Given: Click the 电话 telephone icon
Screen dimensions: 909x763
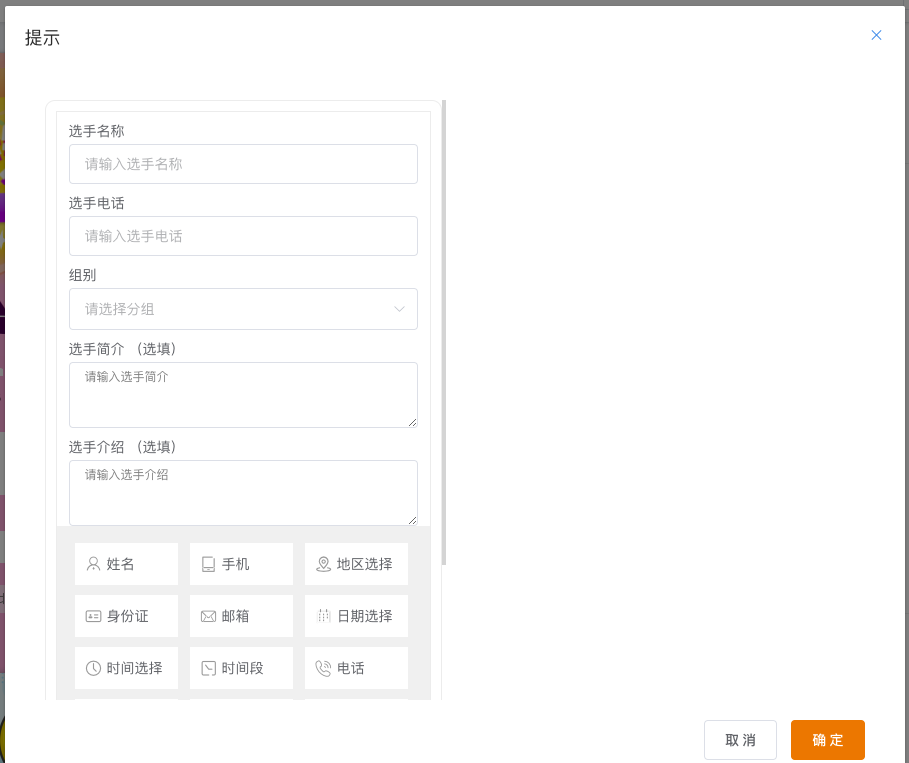Looking at the screenshot, I should point(323,668).
